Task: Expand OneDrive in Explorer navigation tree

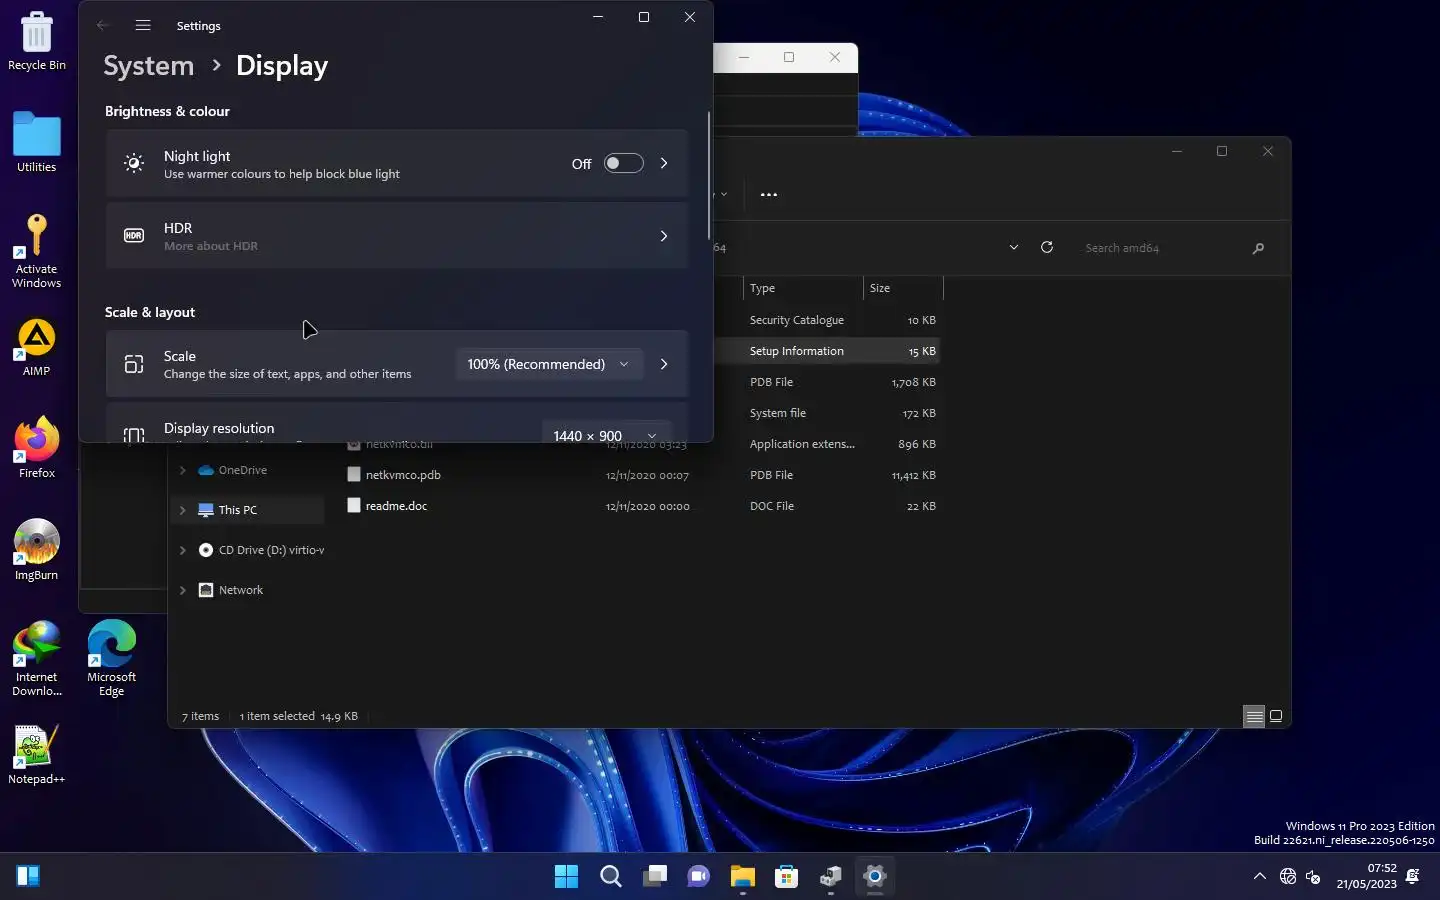Action: (182, 470)
